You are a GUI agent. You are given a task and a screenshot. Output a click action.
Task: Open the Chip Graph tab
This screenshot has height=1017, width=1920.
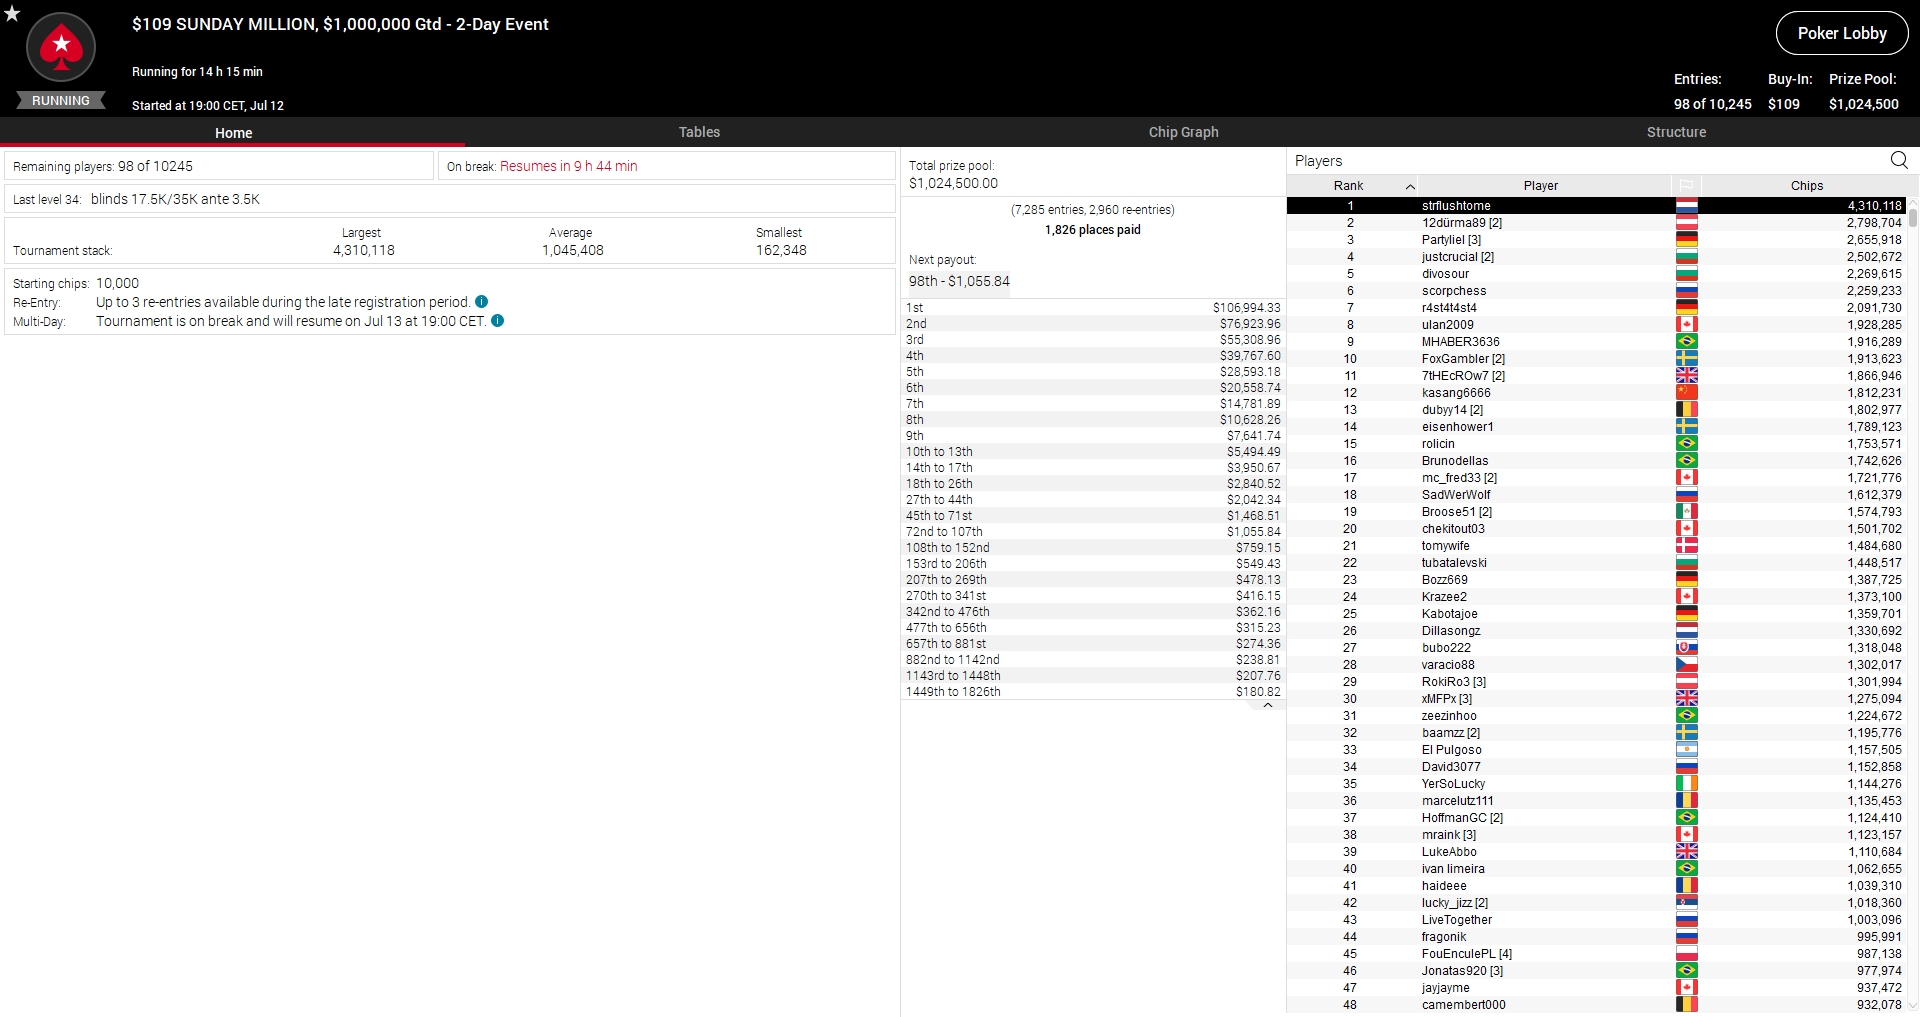[1183, 132]
